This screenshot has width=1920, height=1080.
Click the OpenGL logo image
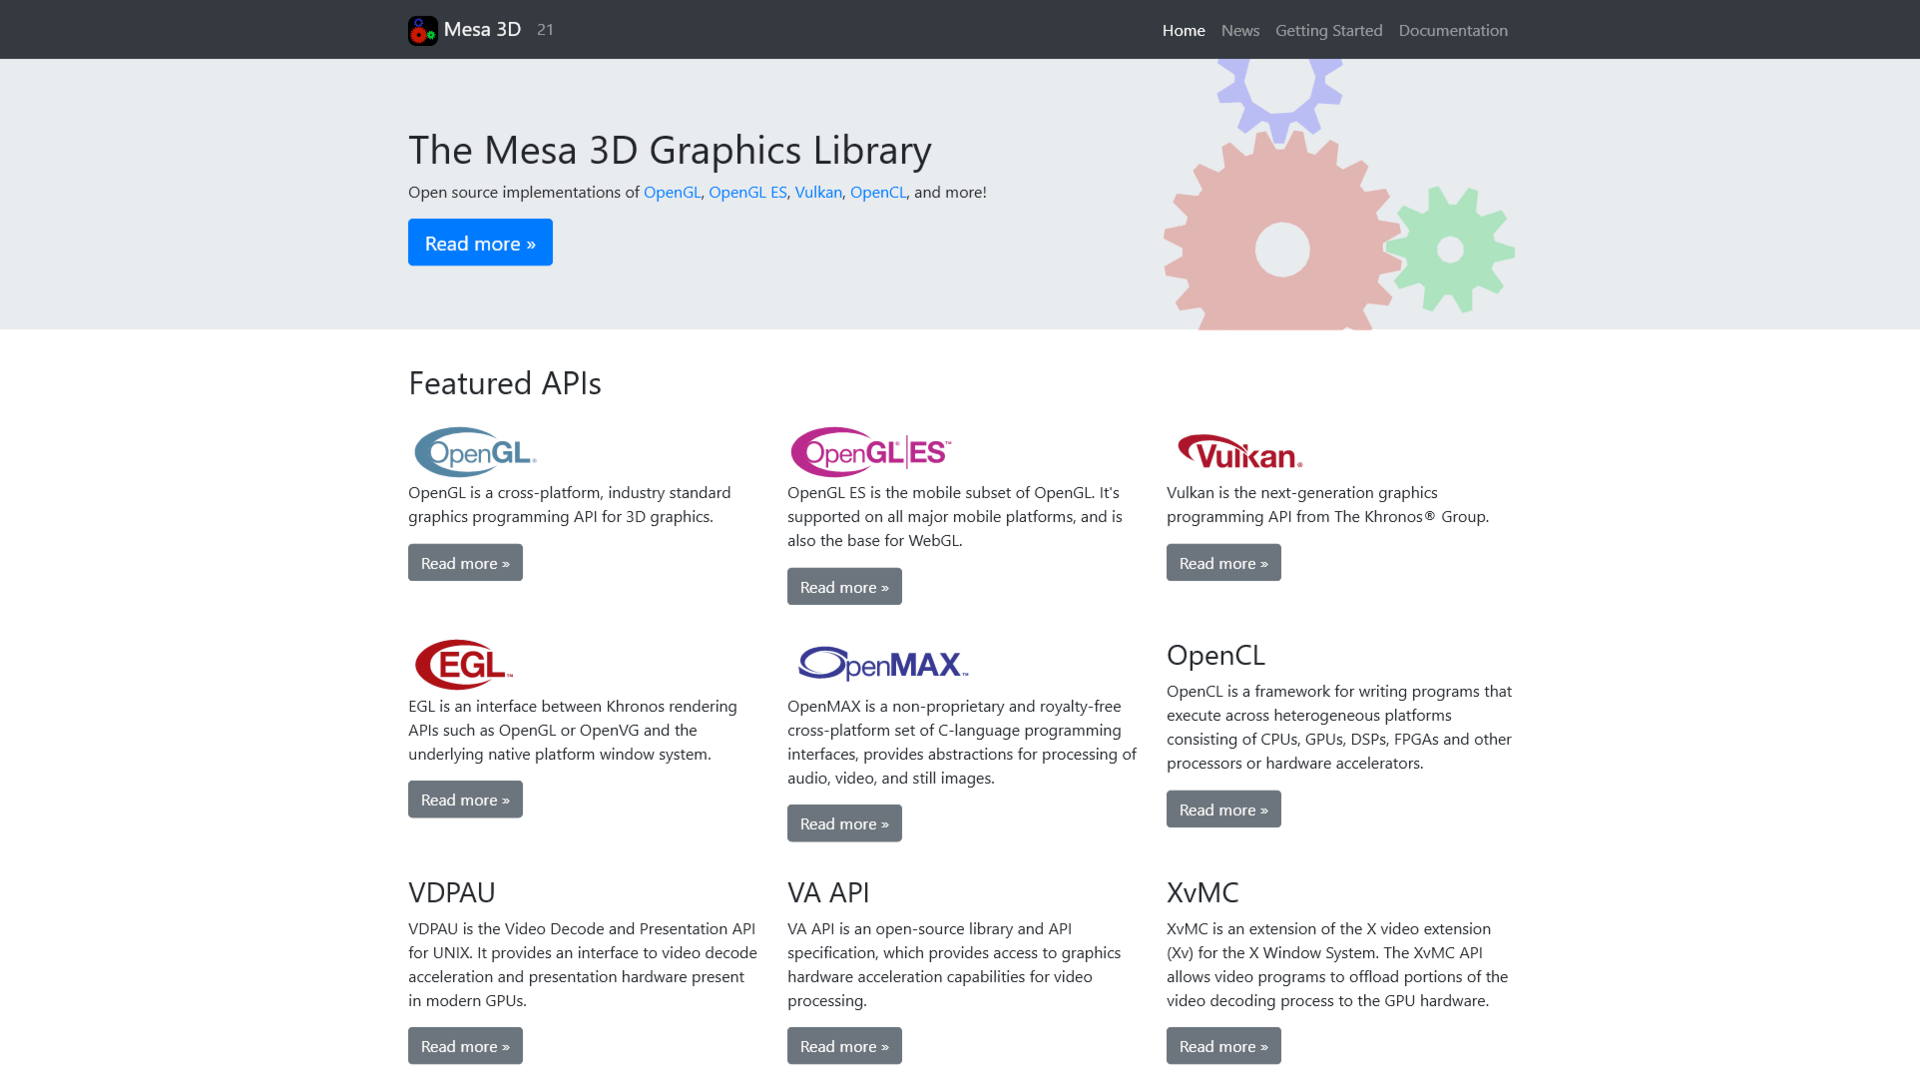click(475, 452)
